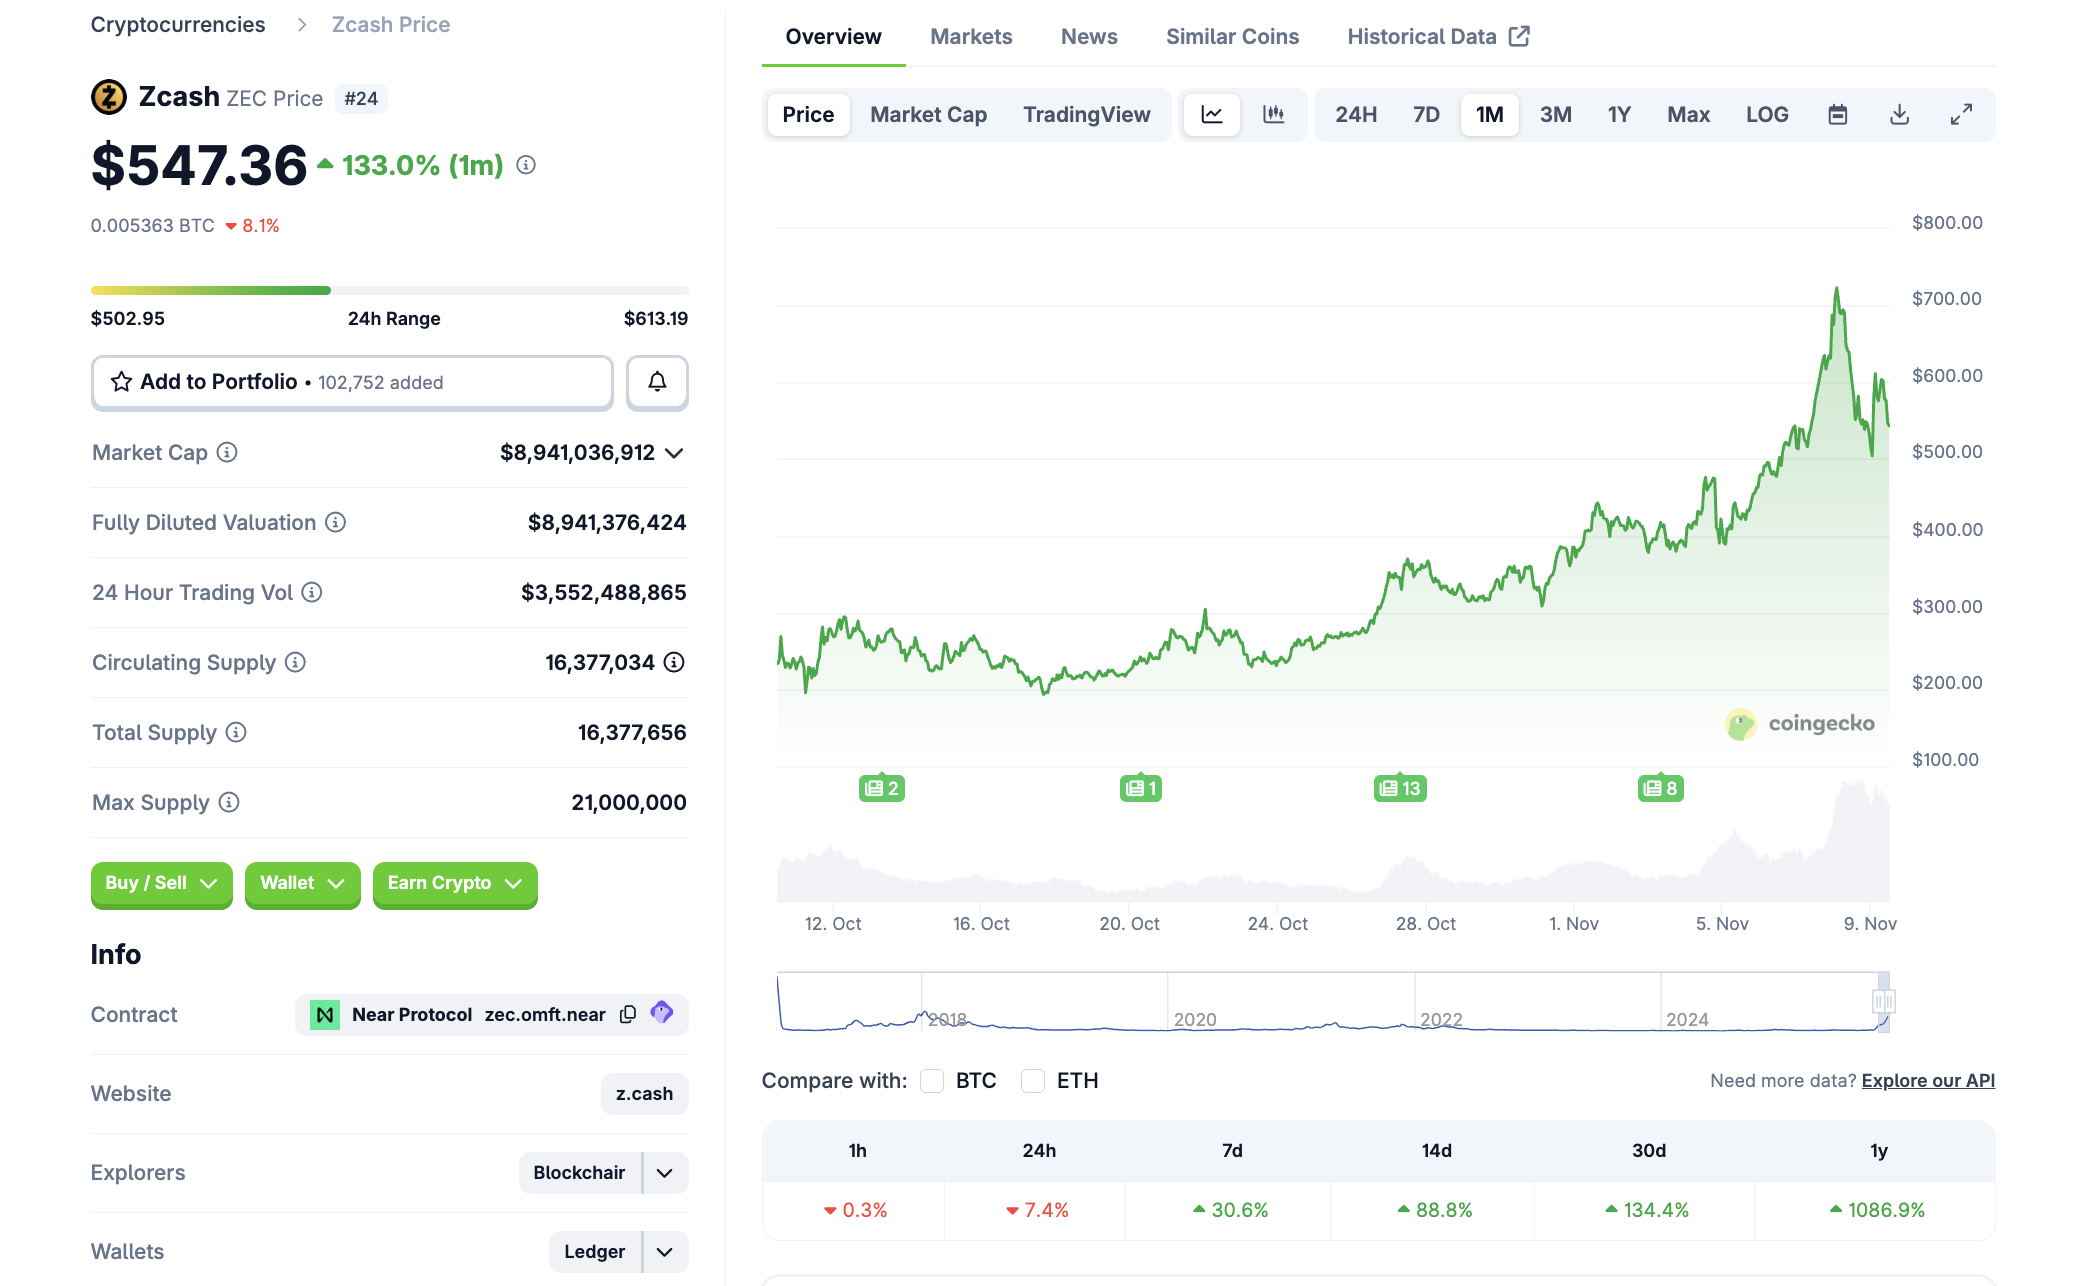Click the chart range navigator handle
Viewport: 2082px width, 1286px height.
(1883, 1001)
